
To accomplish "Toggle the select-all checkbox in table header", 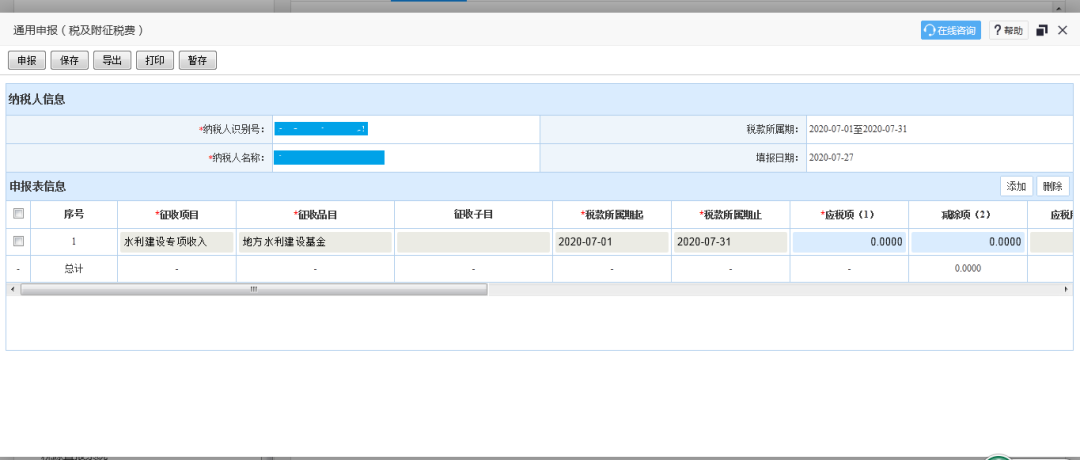I will 18,214.
